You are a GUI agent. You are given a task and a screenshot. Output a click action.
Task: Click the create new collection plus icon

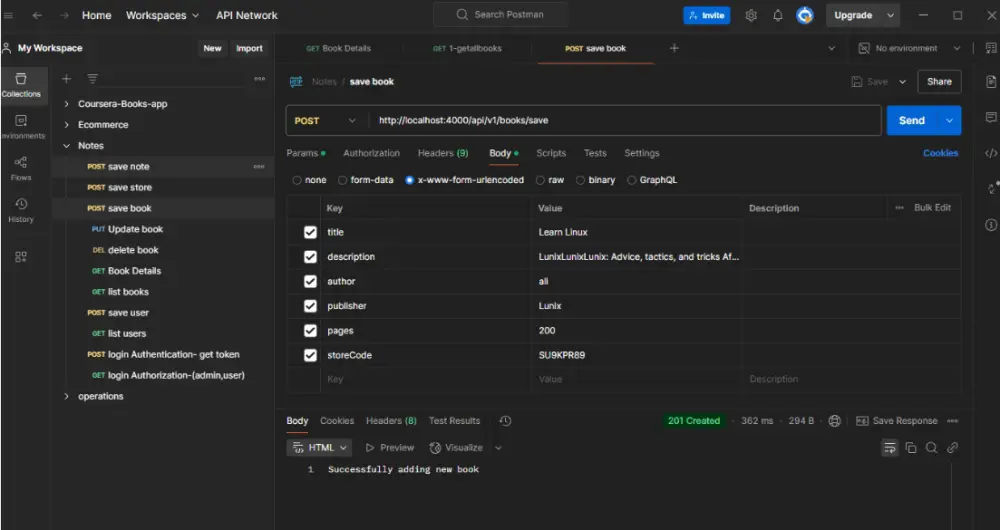[67, 78]
